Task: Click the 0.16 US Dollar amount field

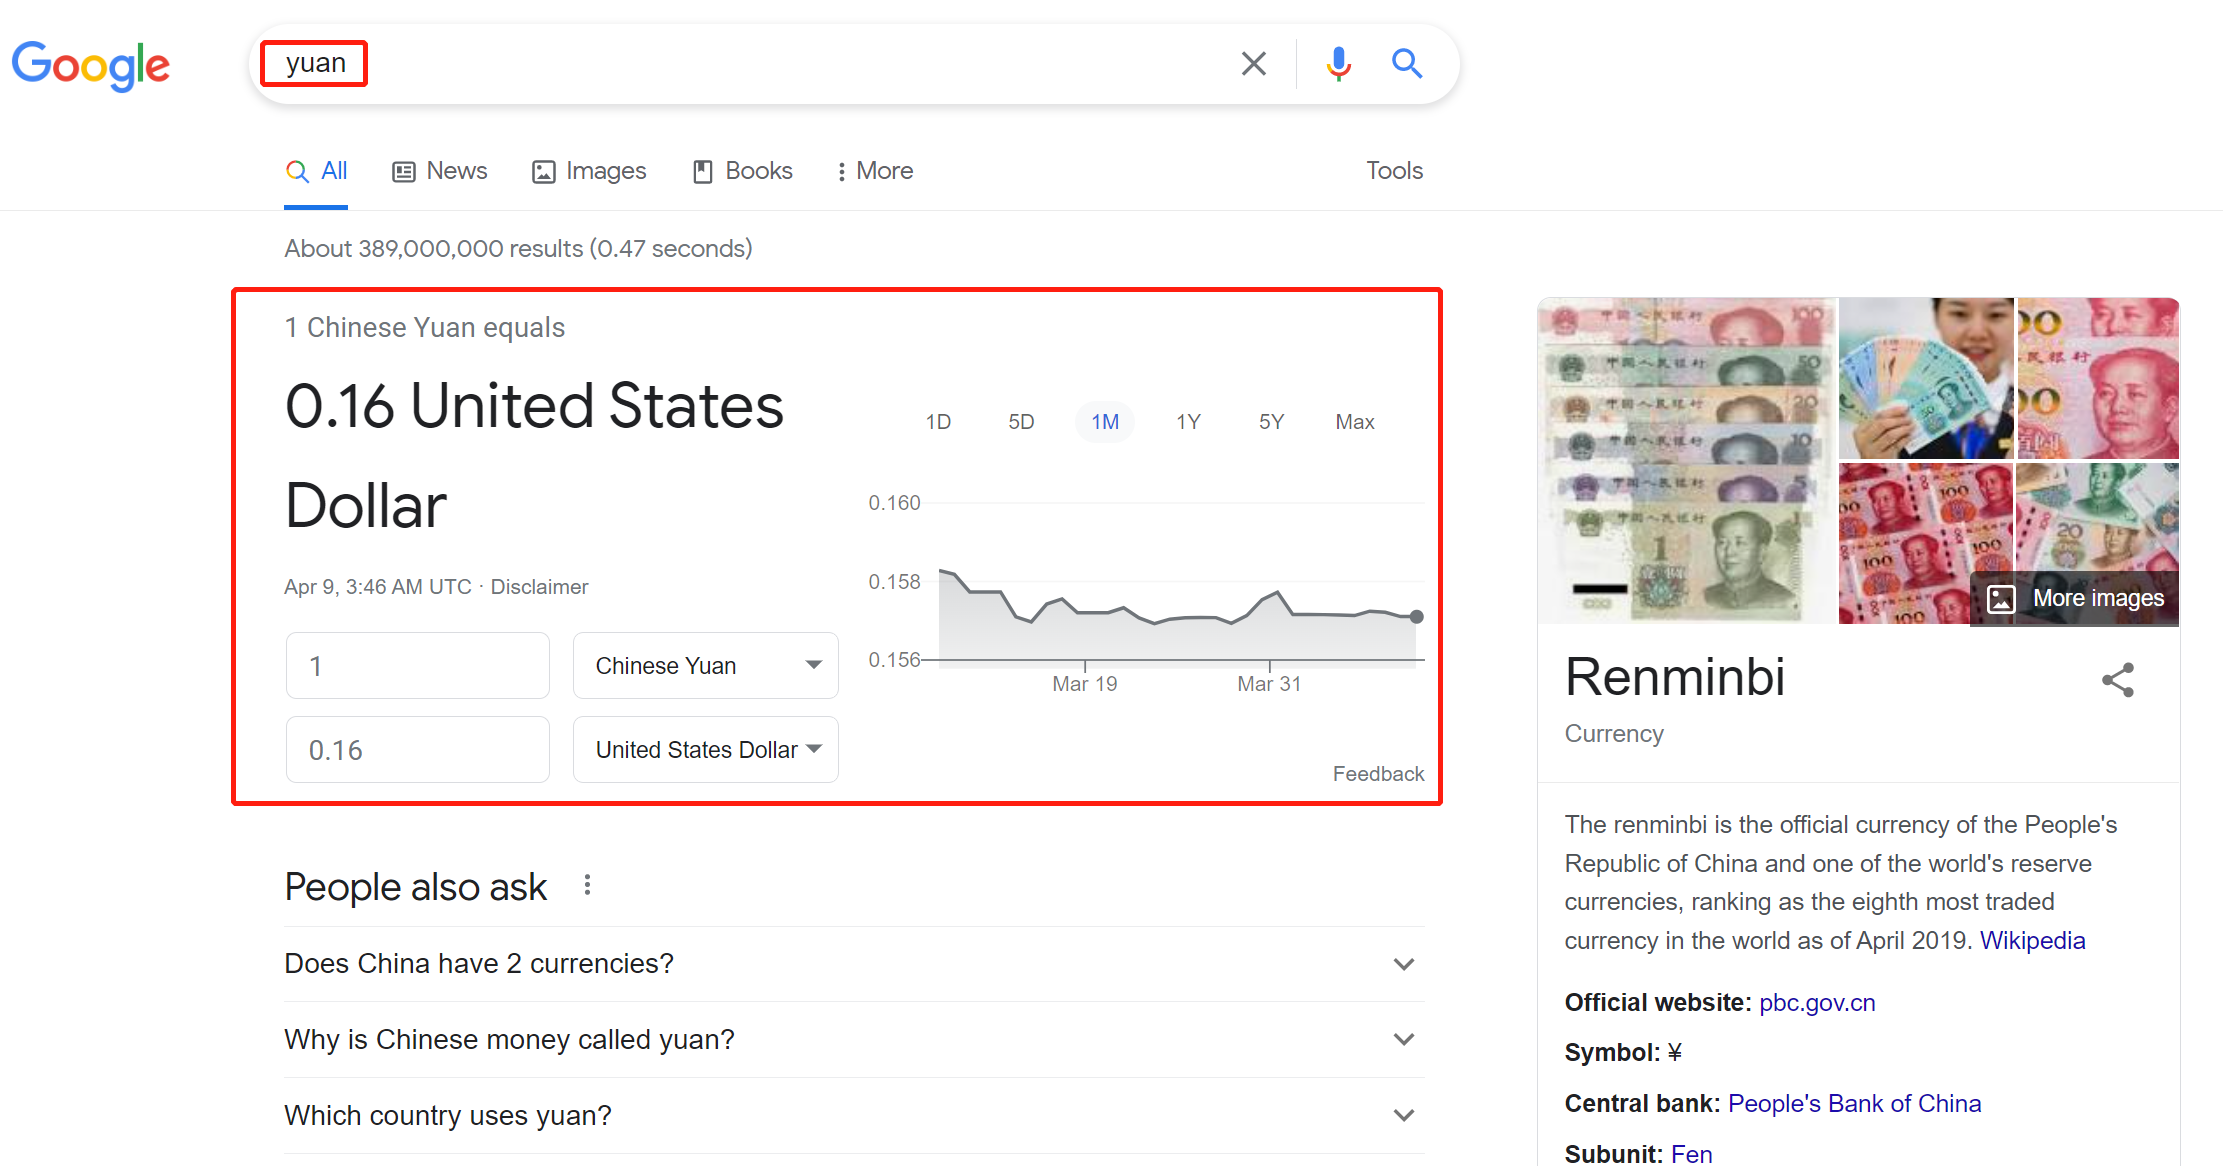Action: click(418, 750)
